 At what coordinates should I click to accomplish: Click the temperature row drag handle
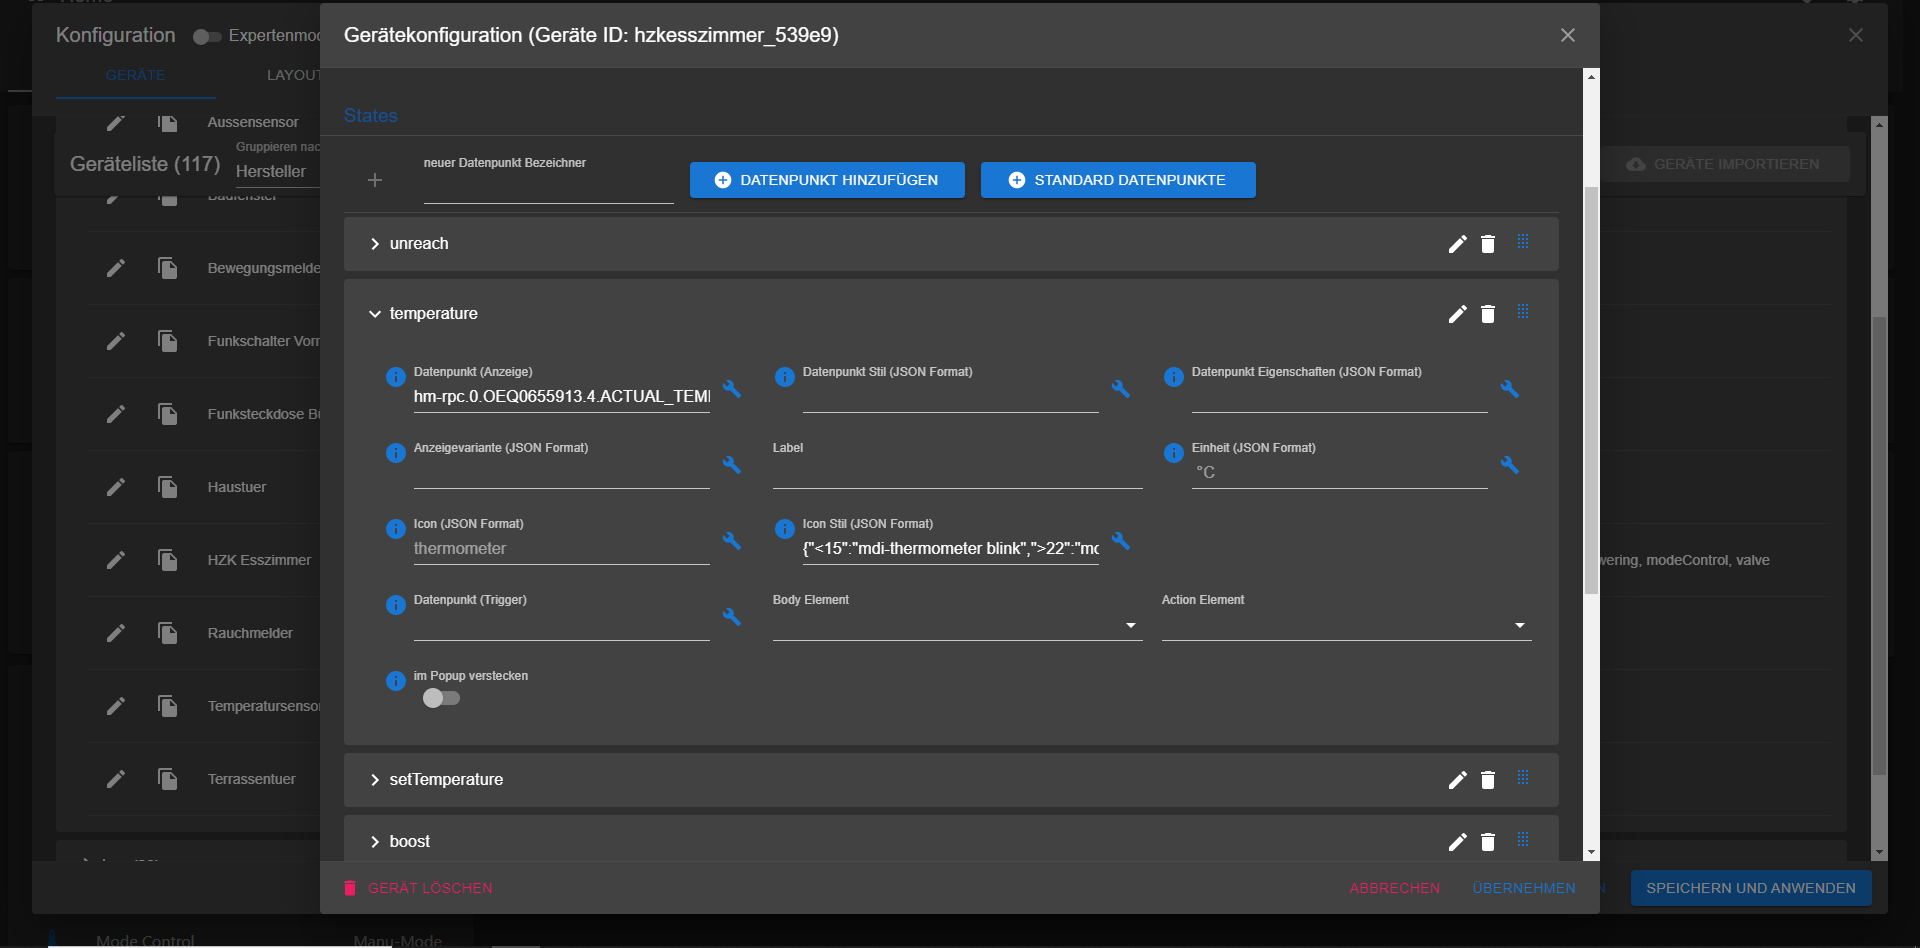(x=1523, y=311)
